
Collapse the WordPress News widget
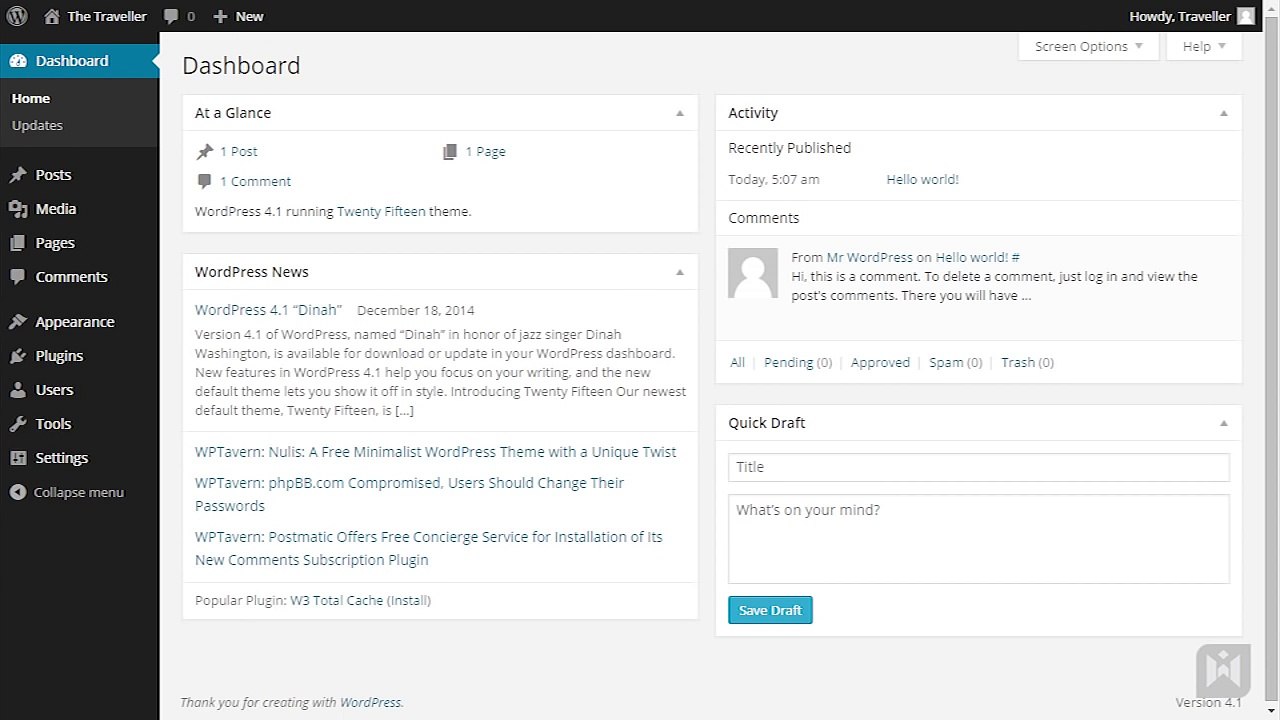point(680,272)
